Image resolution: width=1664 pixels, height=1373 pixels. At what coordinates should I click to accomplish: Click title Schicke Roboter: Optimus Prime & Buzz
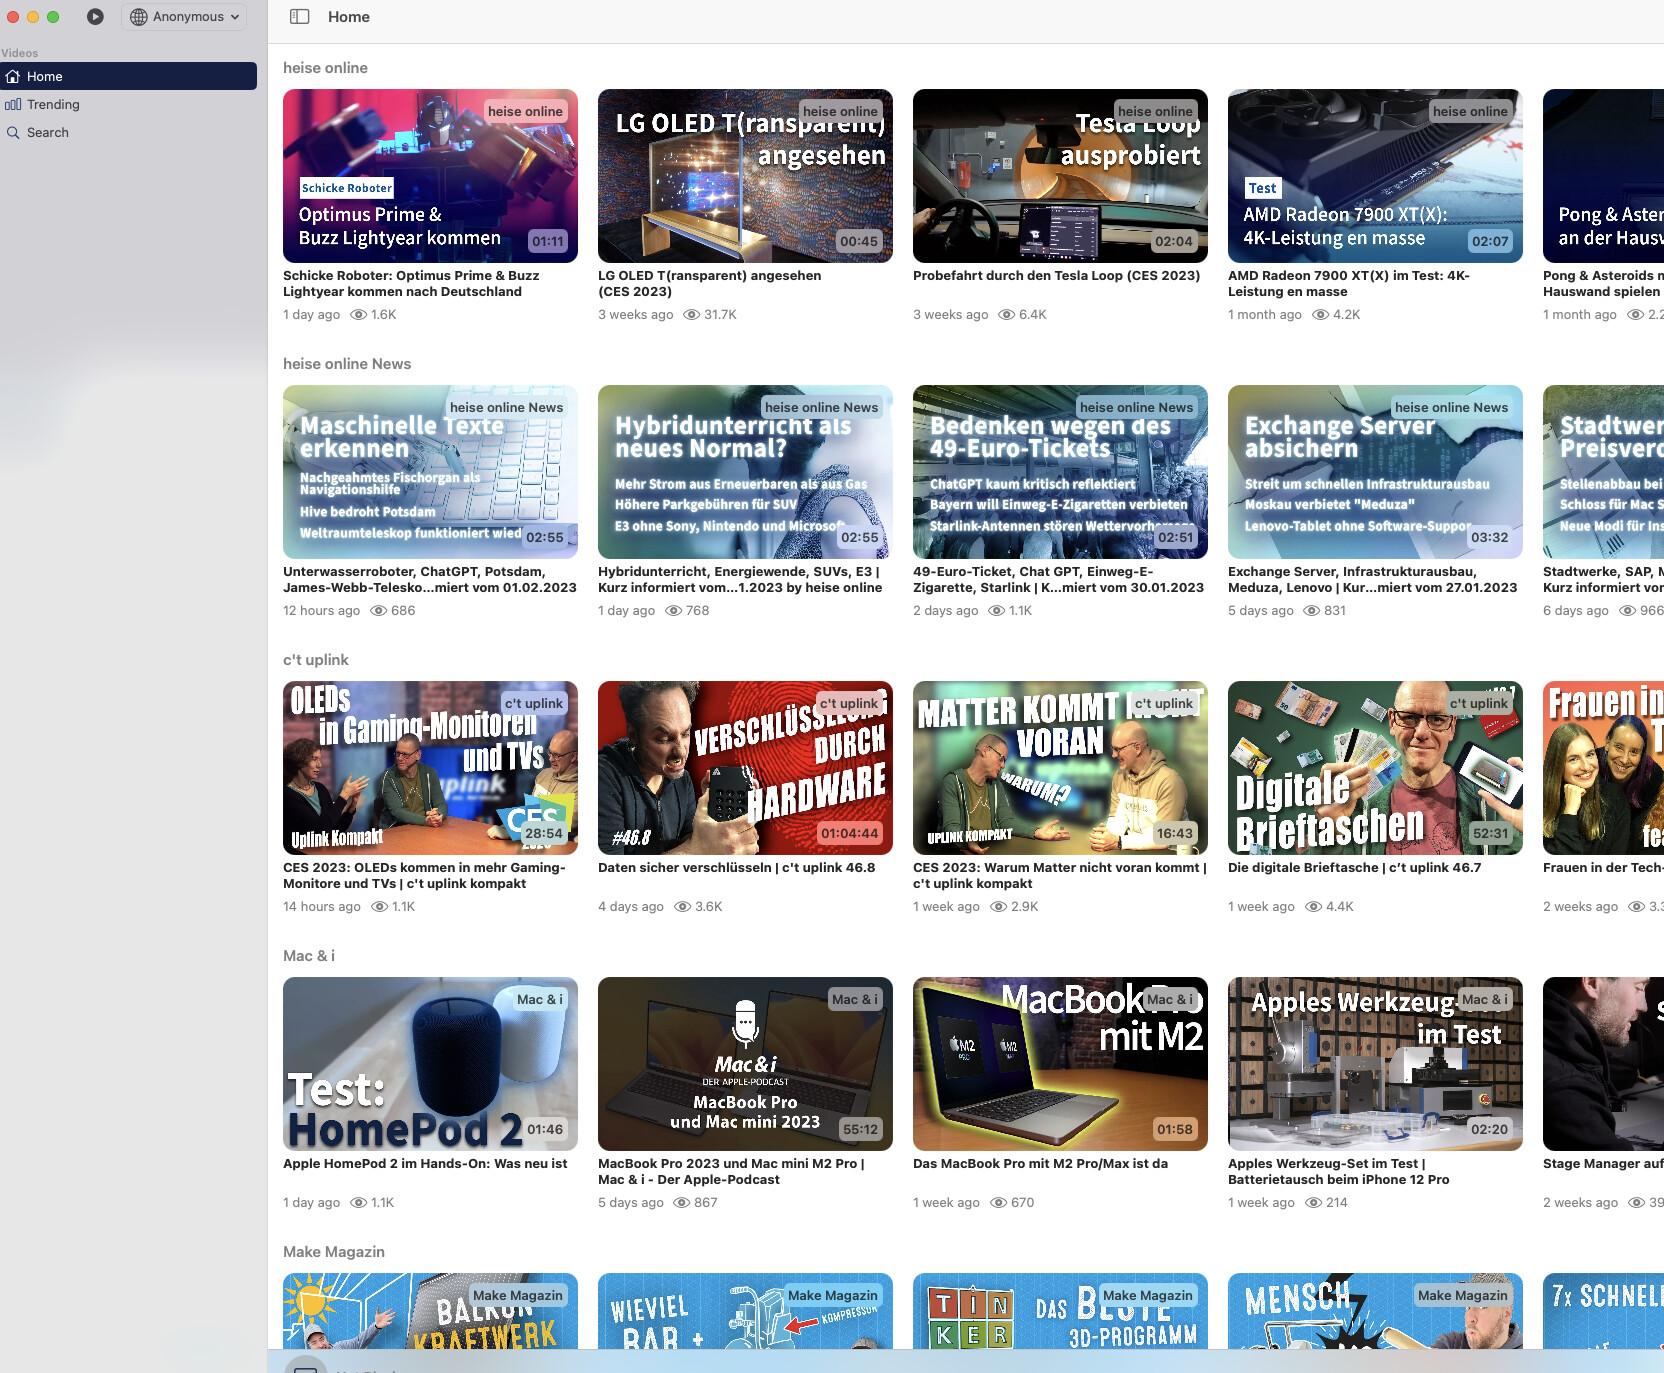point(411,284)
